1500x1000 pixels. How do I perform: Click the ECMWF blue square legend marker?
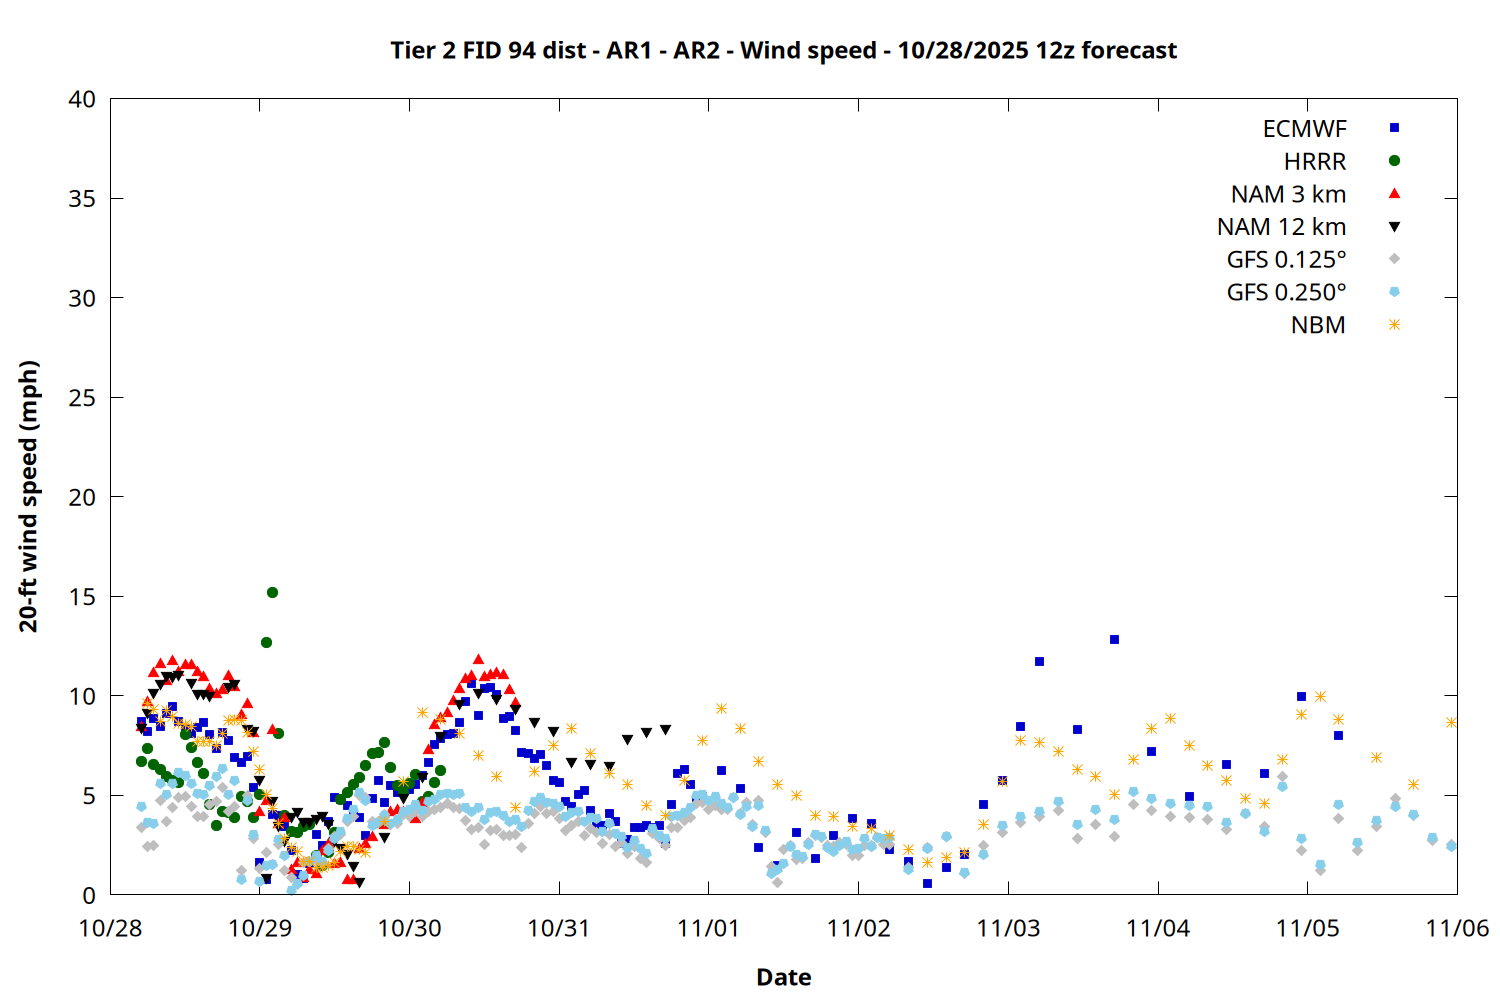click(1394, 128)
